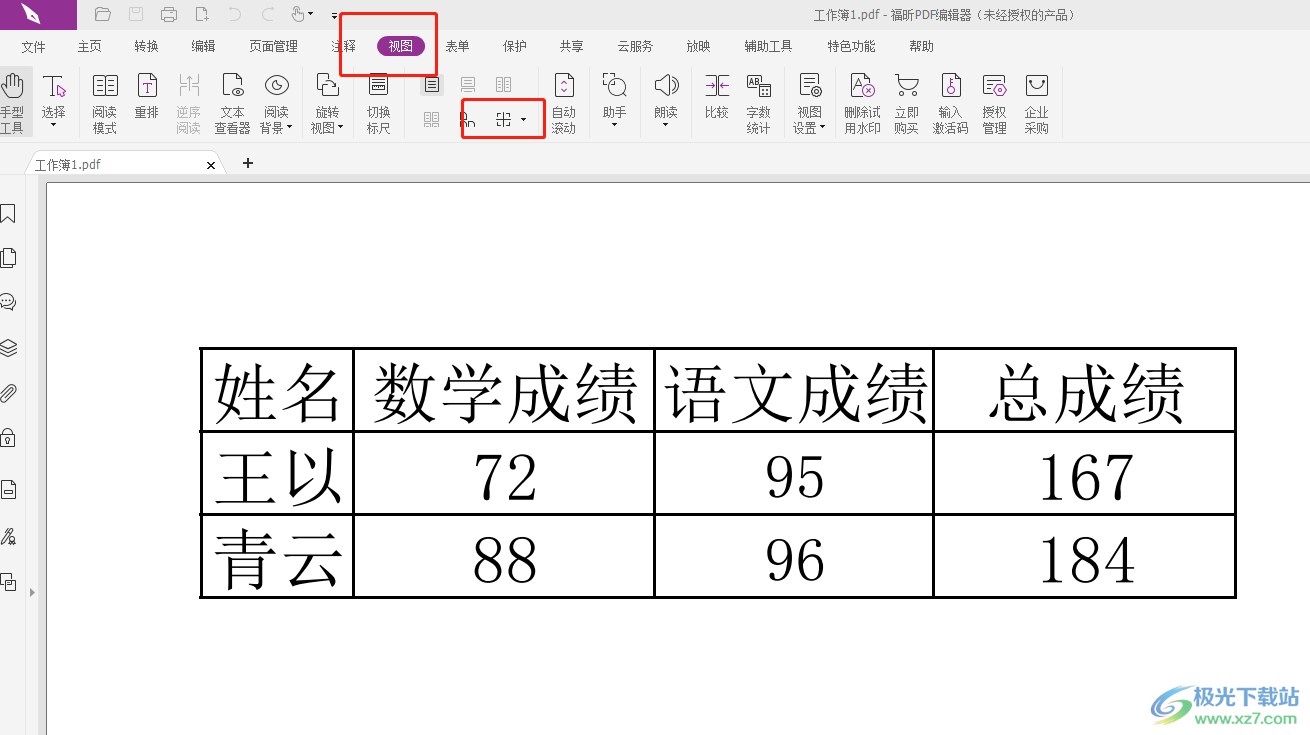1310x735 pixels.
Task: Open the Bookmarks side panel
Action: 8,213
